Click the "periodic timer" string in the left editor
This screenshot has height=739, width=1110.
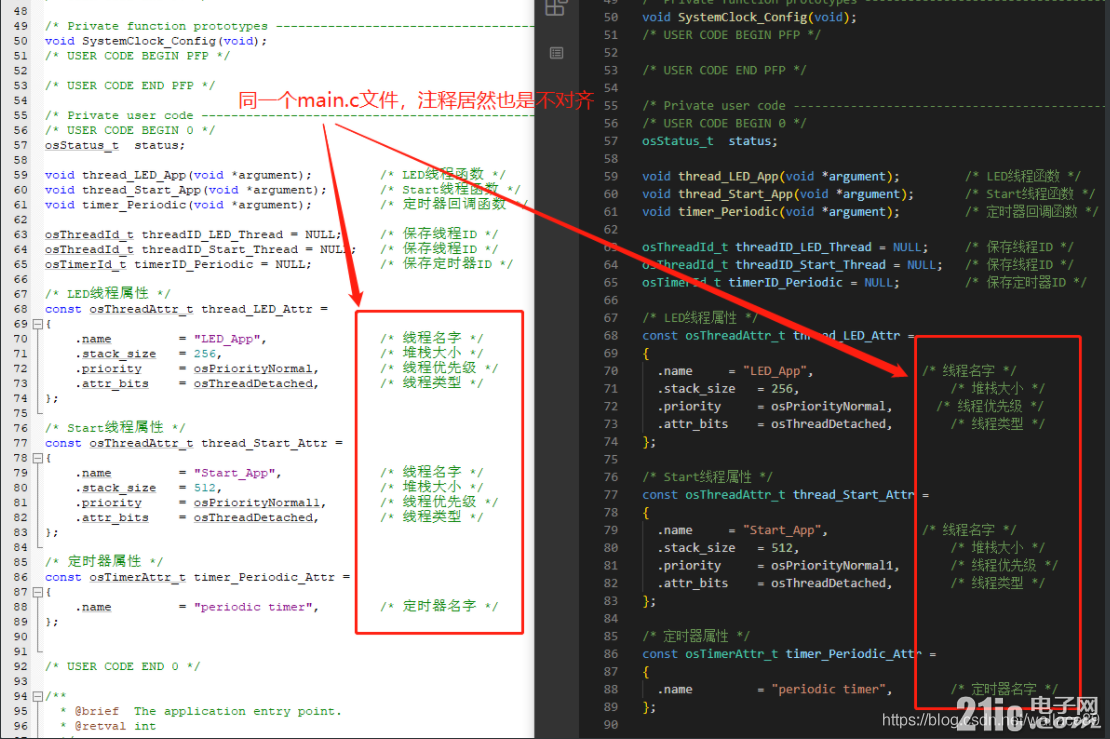point(253,607)
